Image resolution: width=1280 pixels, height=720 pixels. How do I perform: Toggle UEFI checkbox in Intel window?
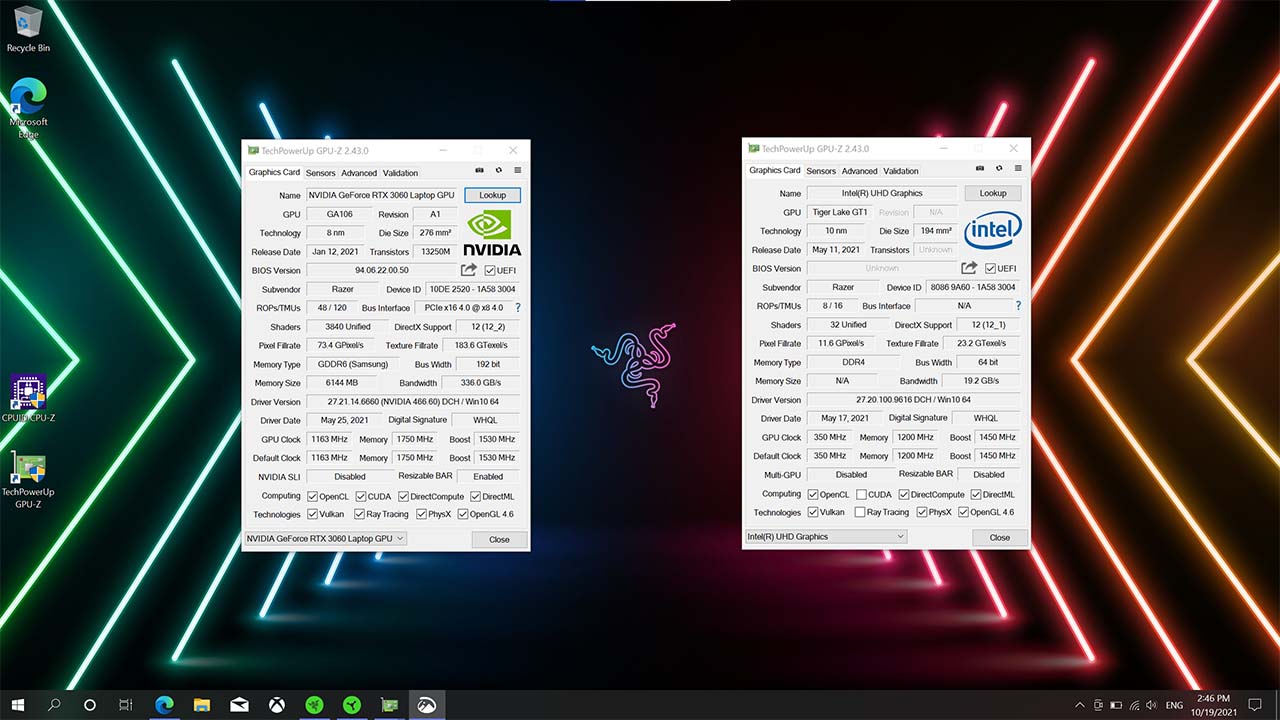coord(990,268)
